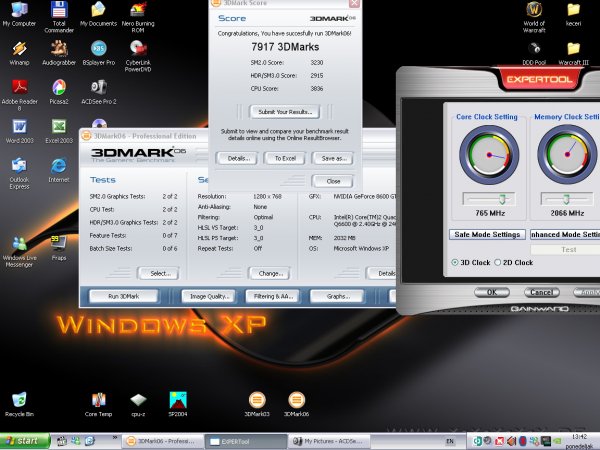Click the Core Clock gauge dial

click(x=489, y=155)
